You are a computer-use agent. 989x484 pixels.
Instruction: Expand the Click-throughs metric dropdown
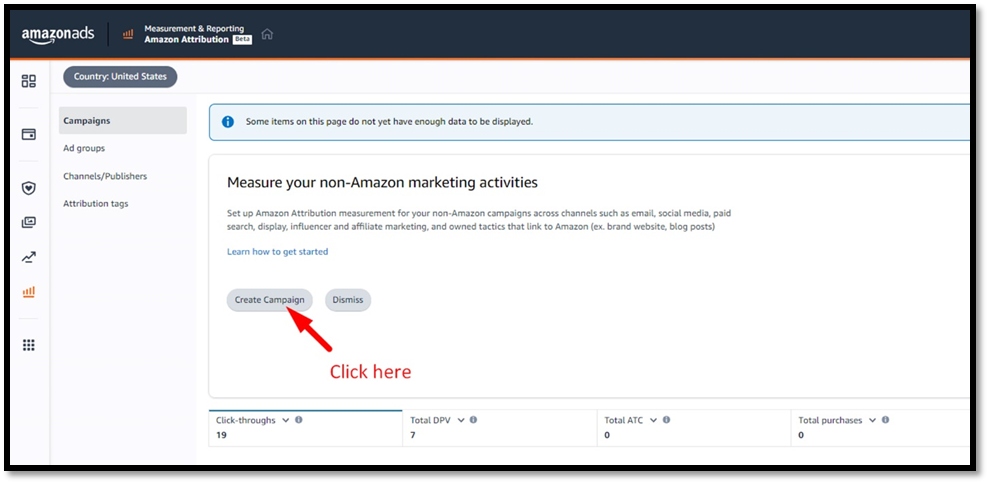pos(286,420)
